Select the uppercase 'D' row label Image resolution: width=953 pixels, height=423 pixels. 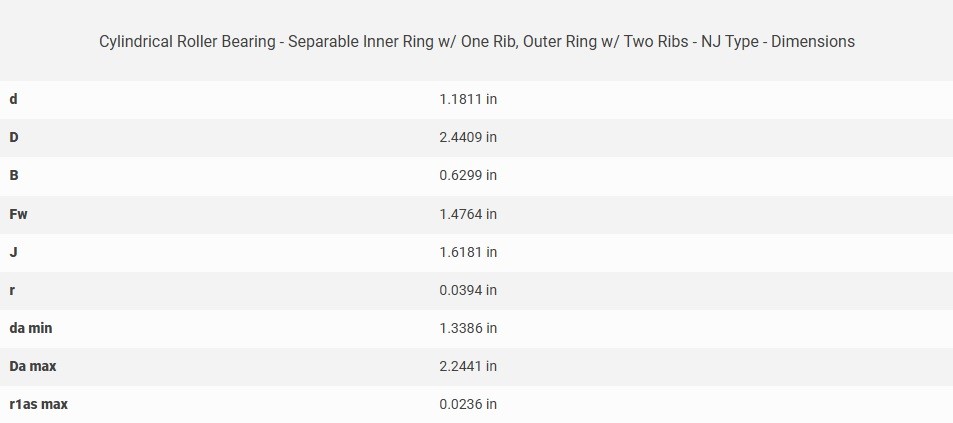click(14, 137)
